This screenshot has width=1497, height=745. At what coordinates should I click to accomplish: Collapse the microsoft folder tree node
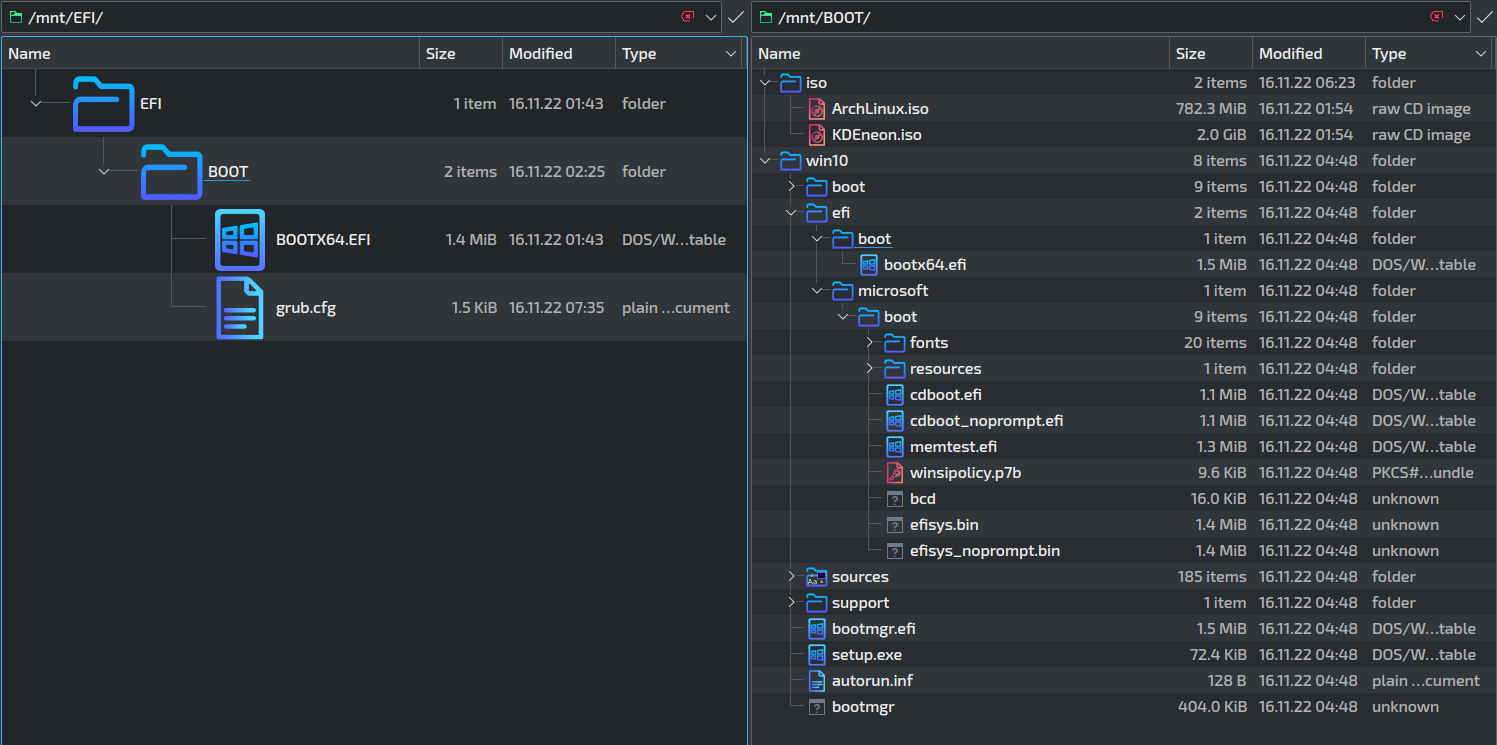[817, 291]
